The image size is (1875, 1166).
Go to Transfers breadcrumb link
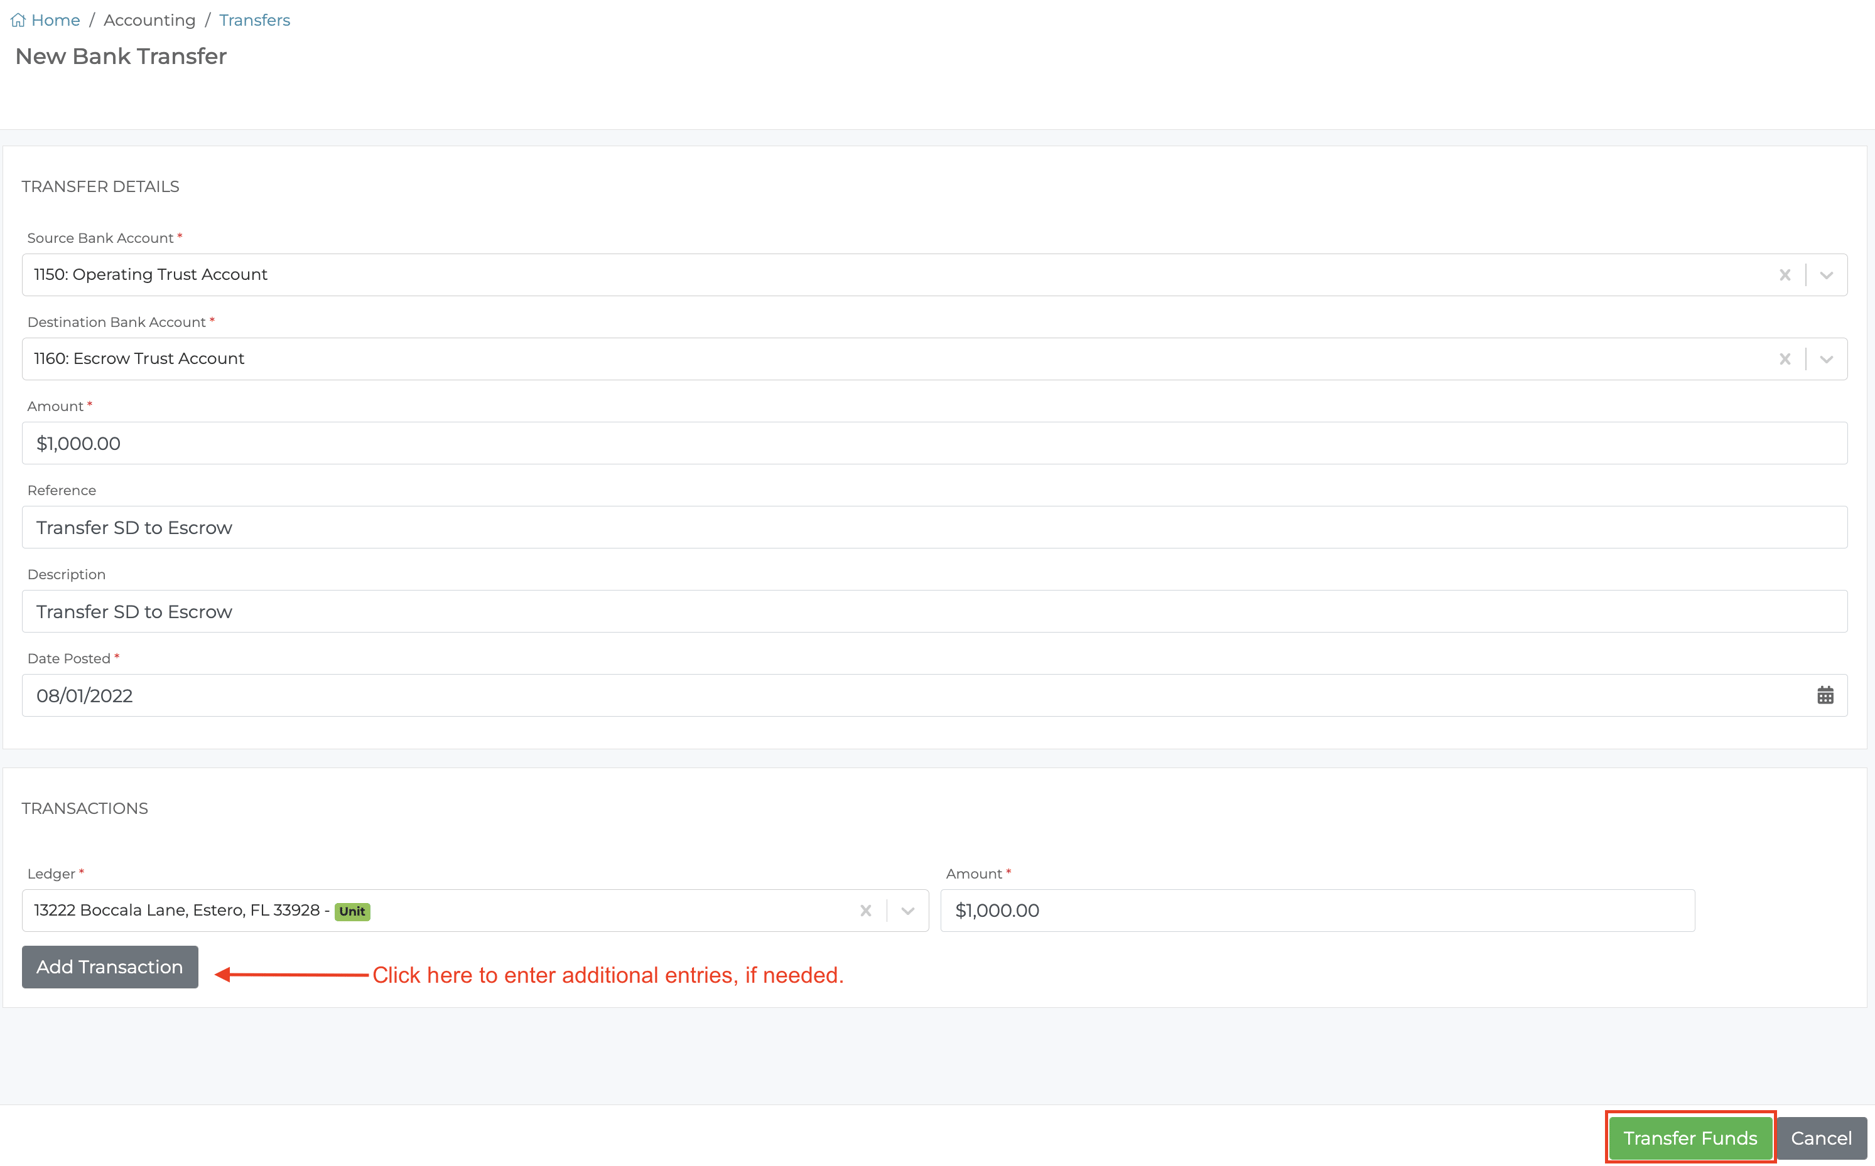(254, 20)
